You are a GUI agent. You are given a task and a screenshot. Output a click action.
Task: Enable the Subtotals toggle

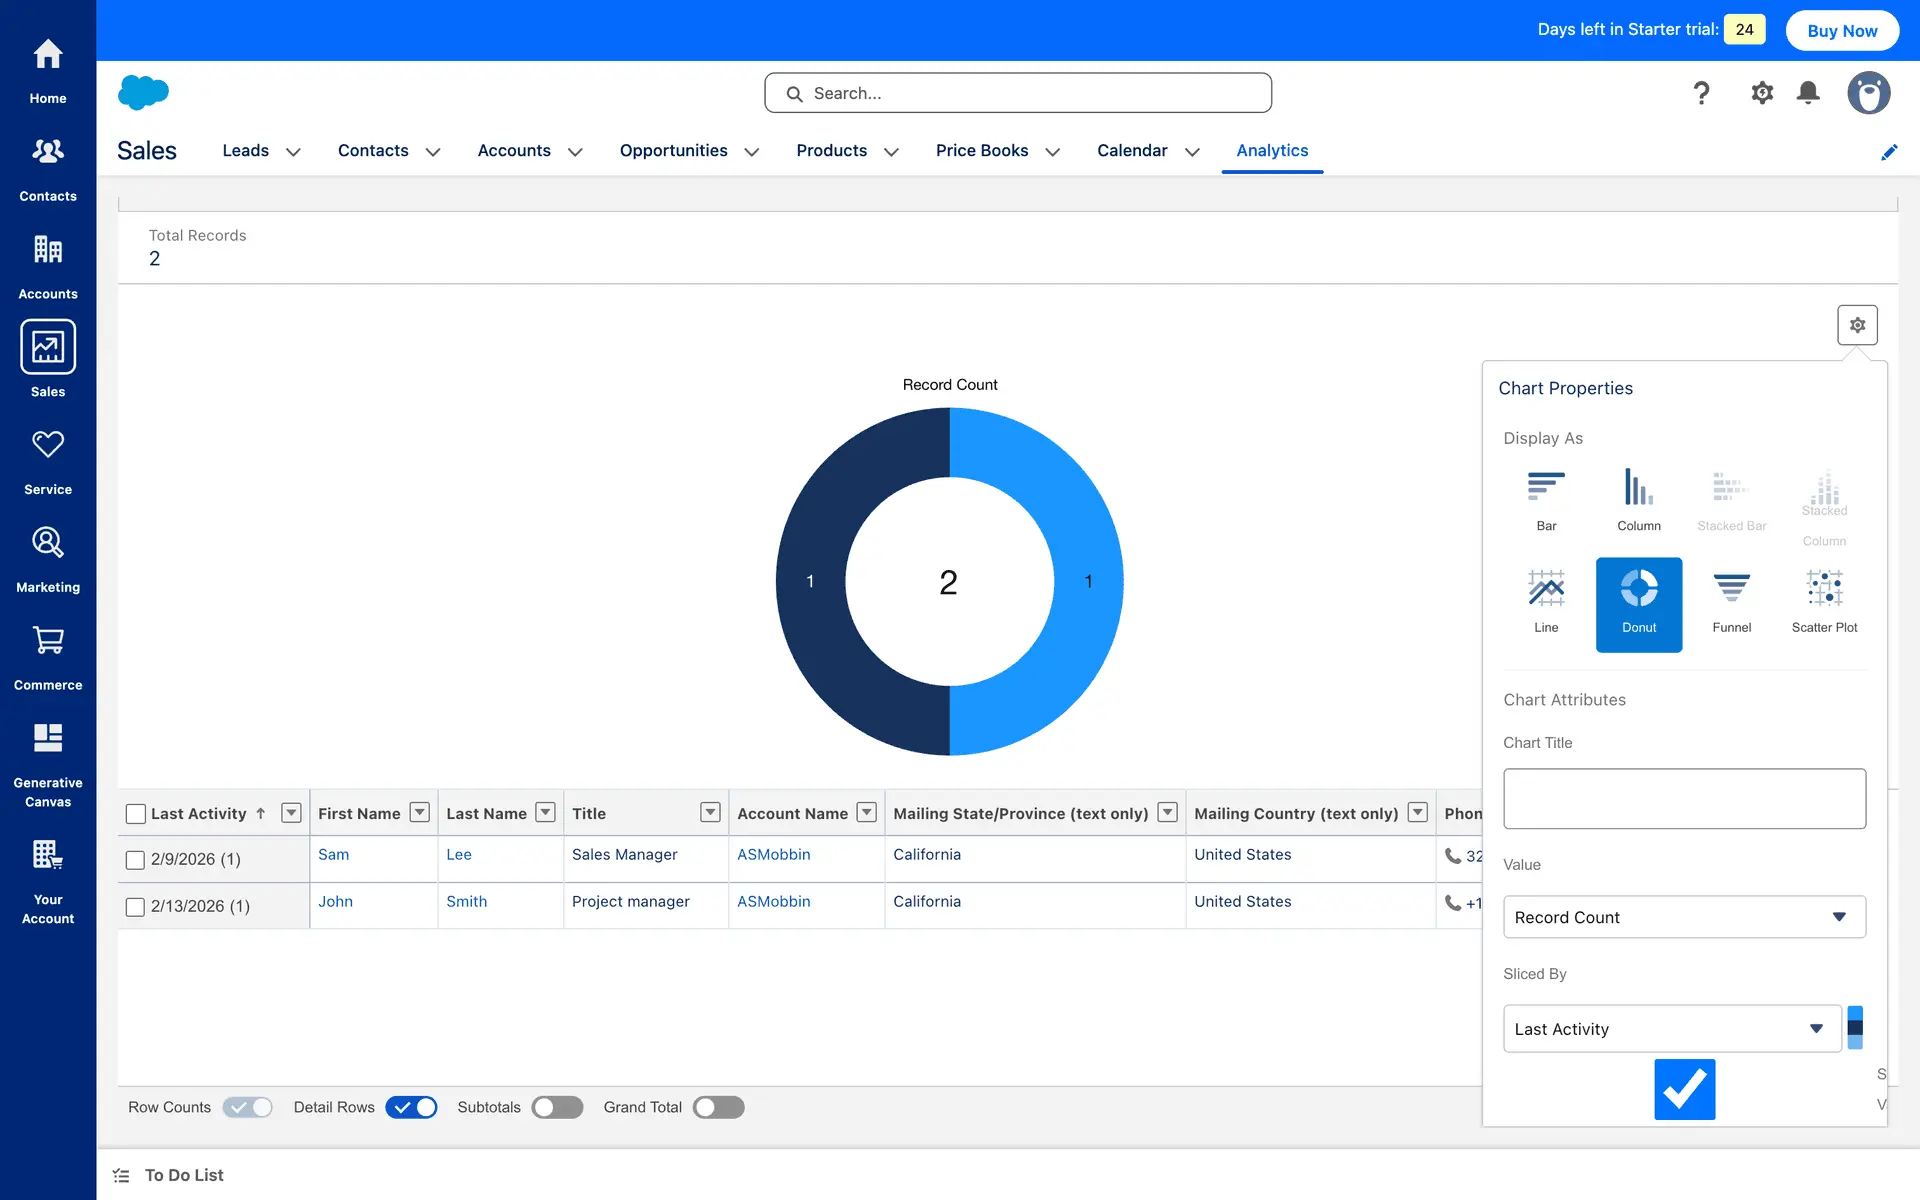[557, 1107]
